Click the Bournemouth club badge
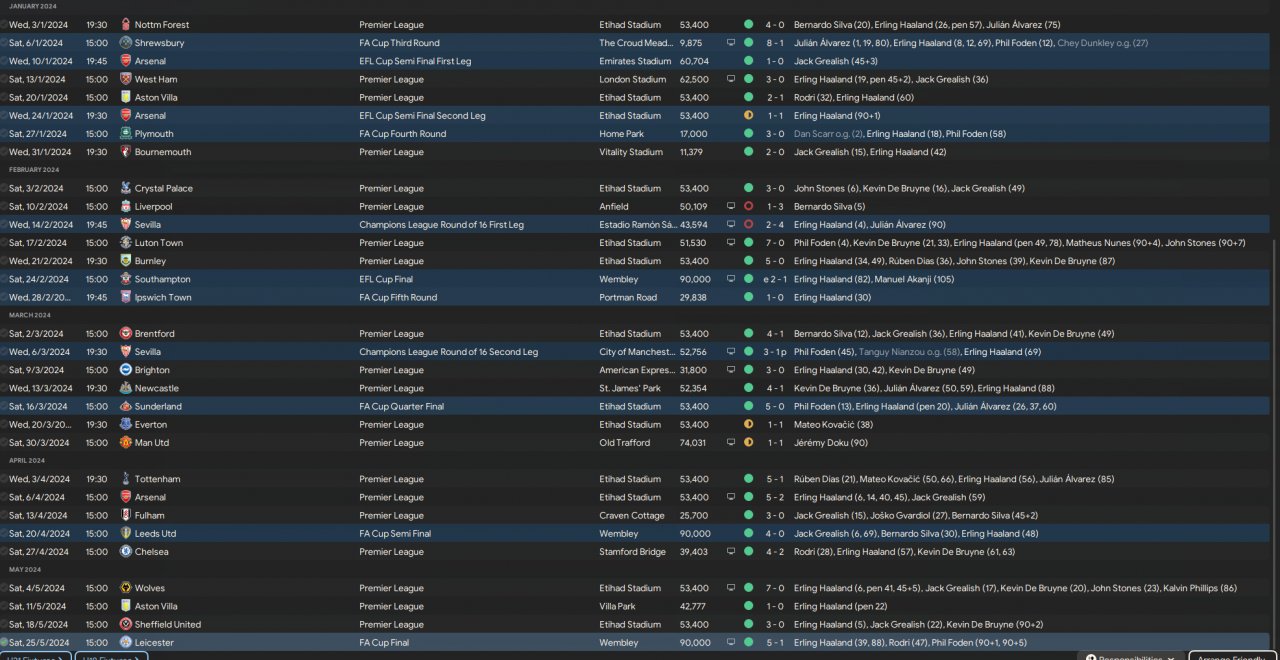Viewport: 1280px width, 660px height. click(x=125, y=152)
